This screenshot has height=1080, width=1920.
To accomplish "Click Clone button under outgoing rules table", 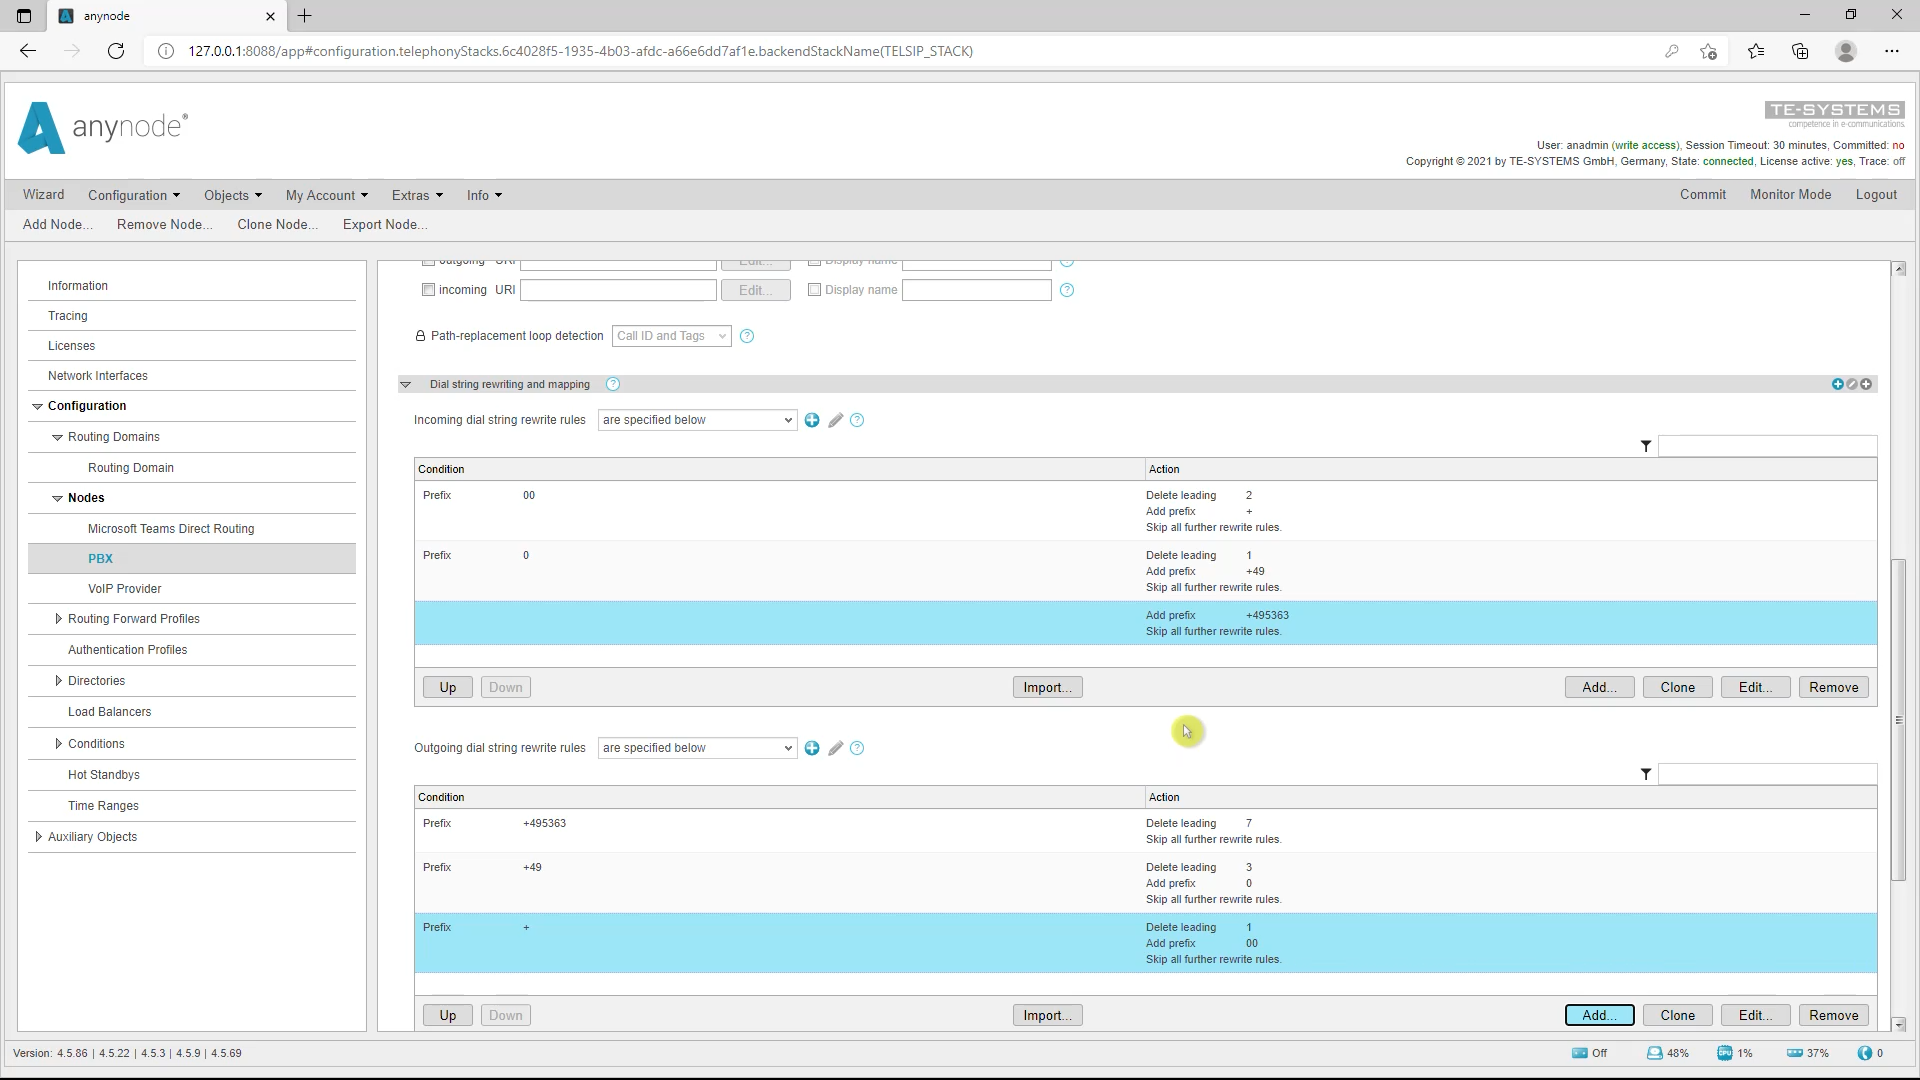I will click(1677, 1015).
